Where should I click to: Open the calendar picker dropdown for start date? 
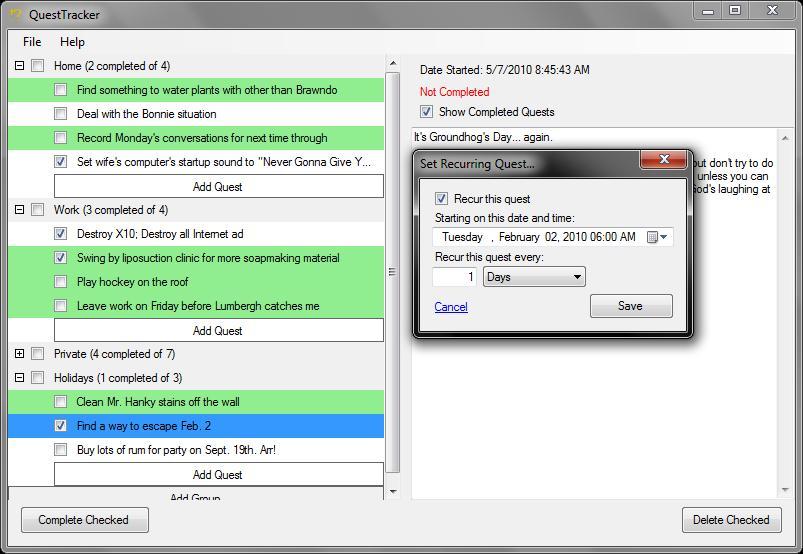(658, 237)
